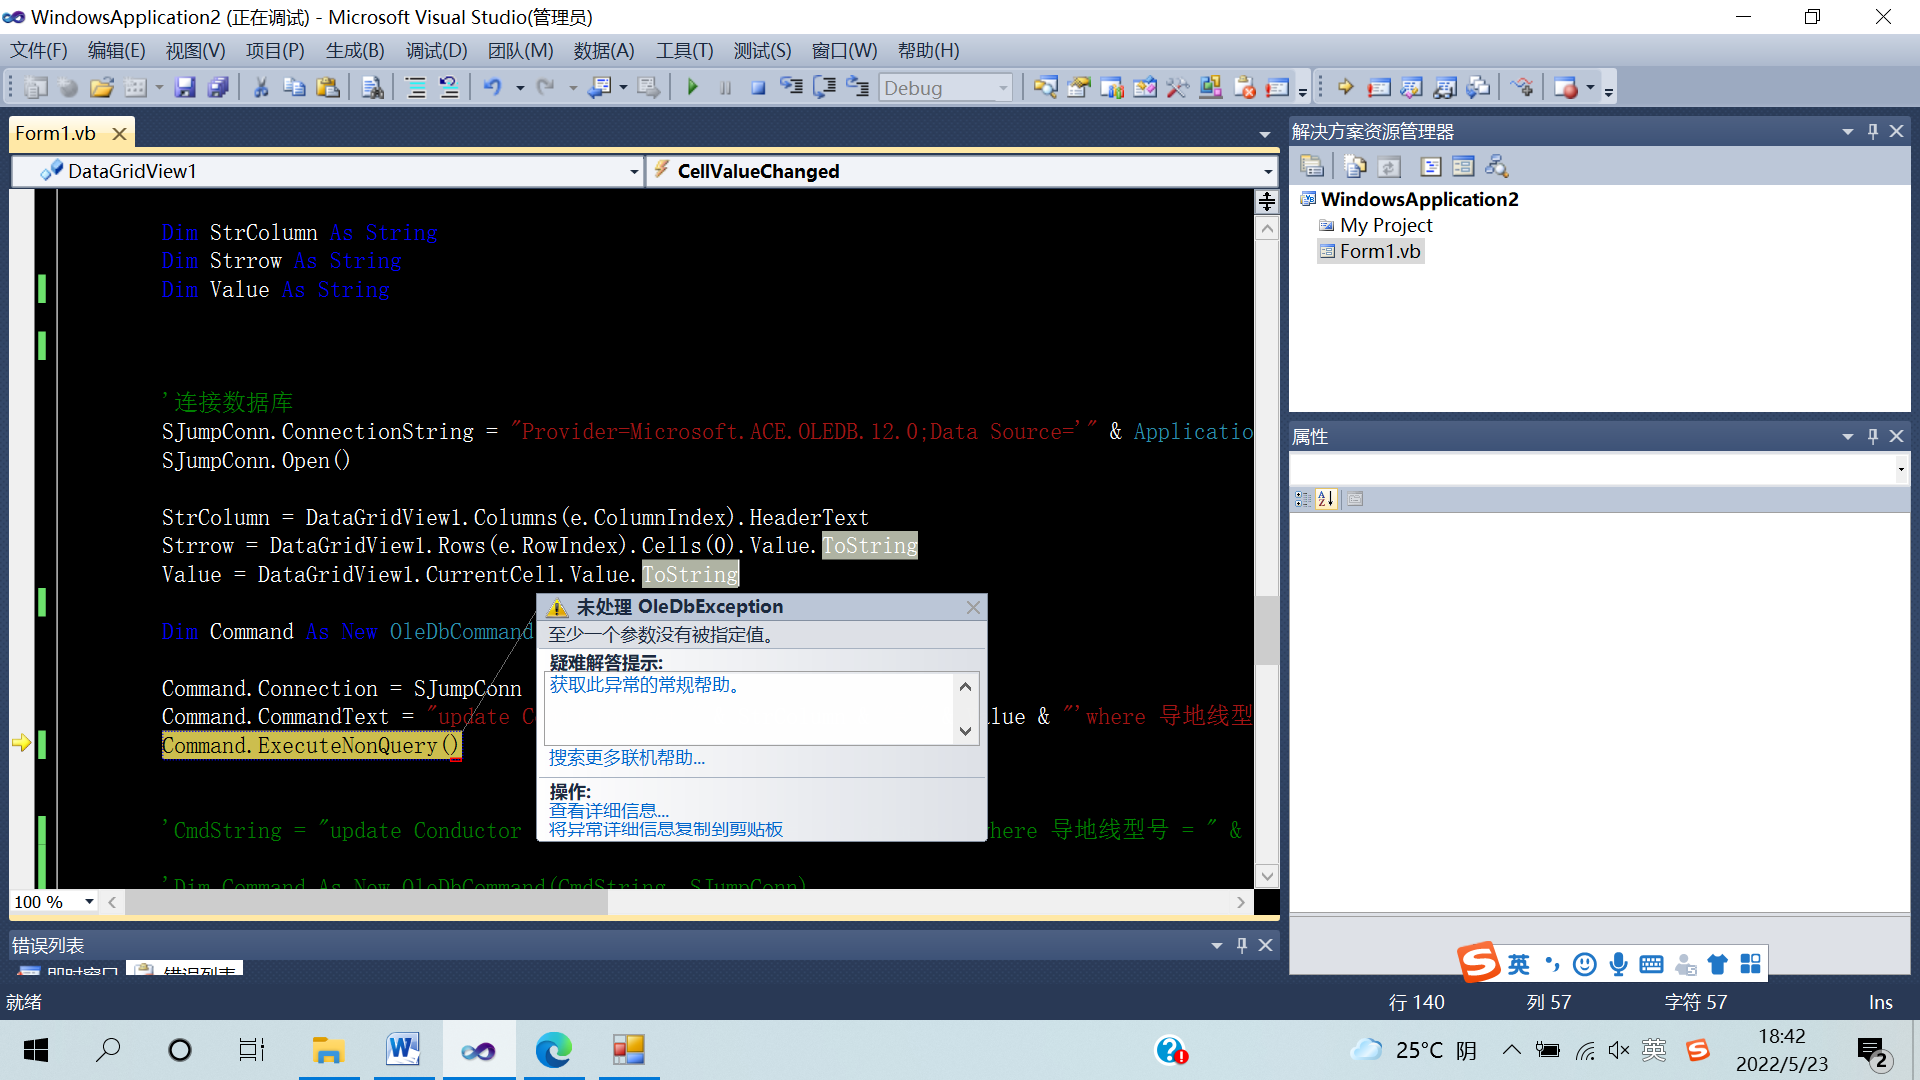Open the CellValueChanged method dropdown

tap(1267, 172)
